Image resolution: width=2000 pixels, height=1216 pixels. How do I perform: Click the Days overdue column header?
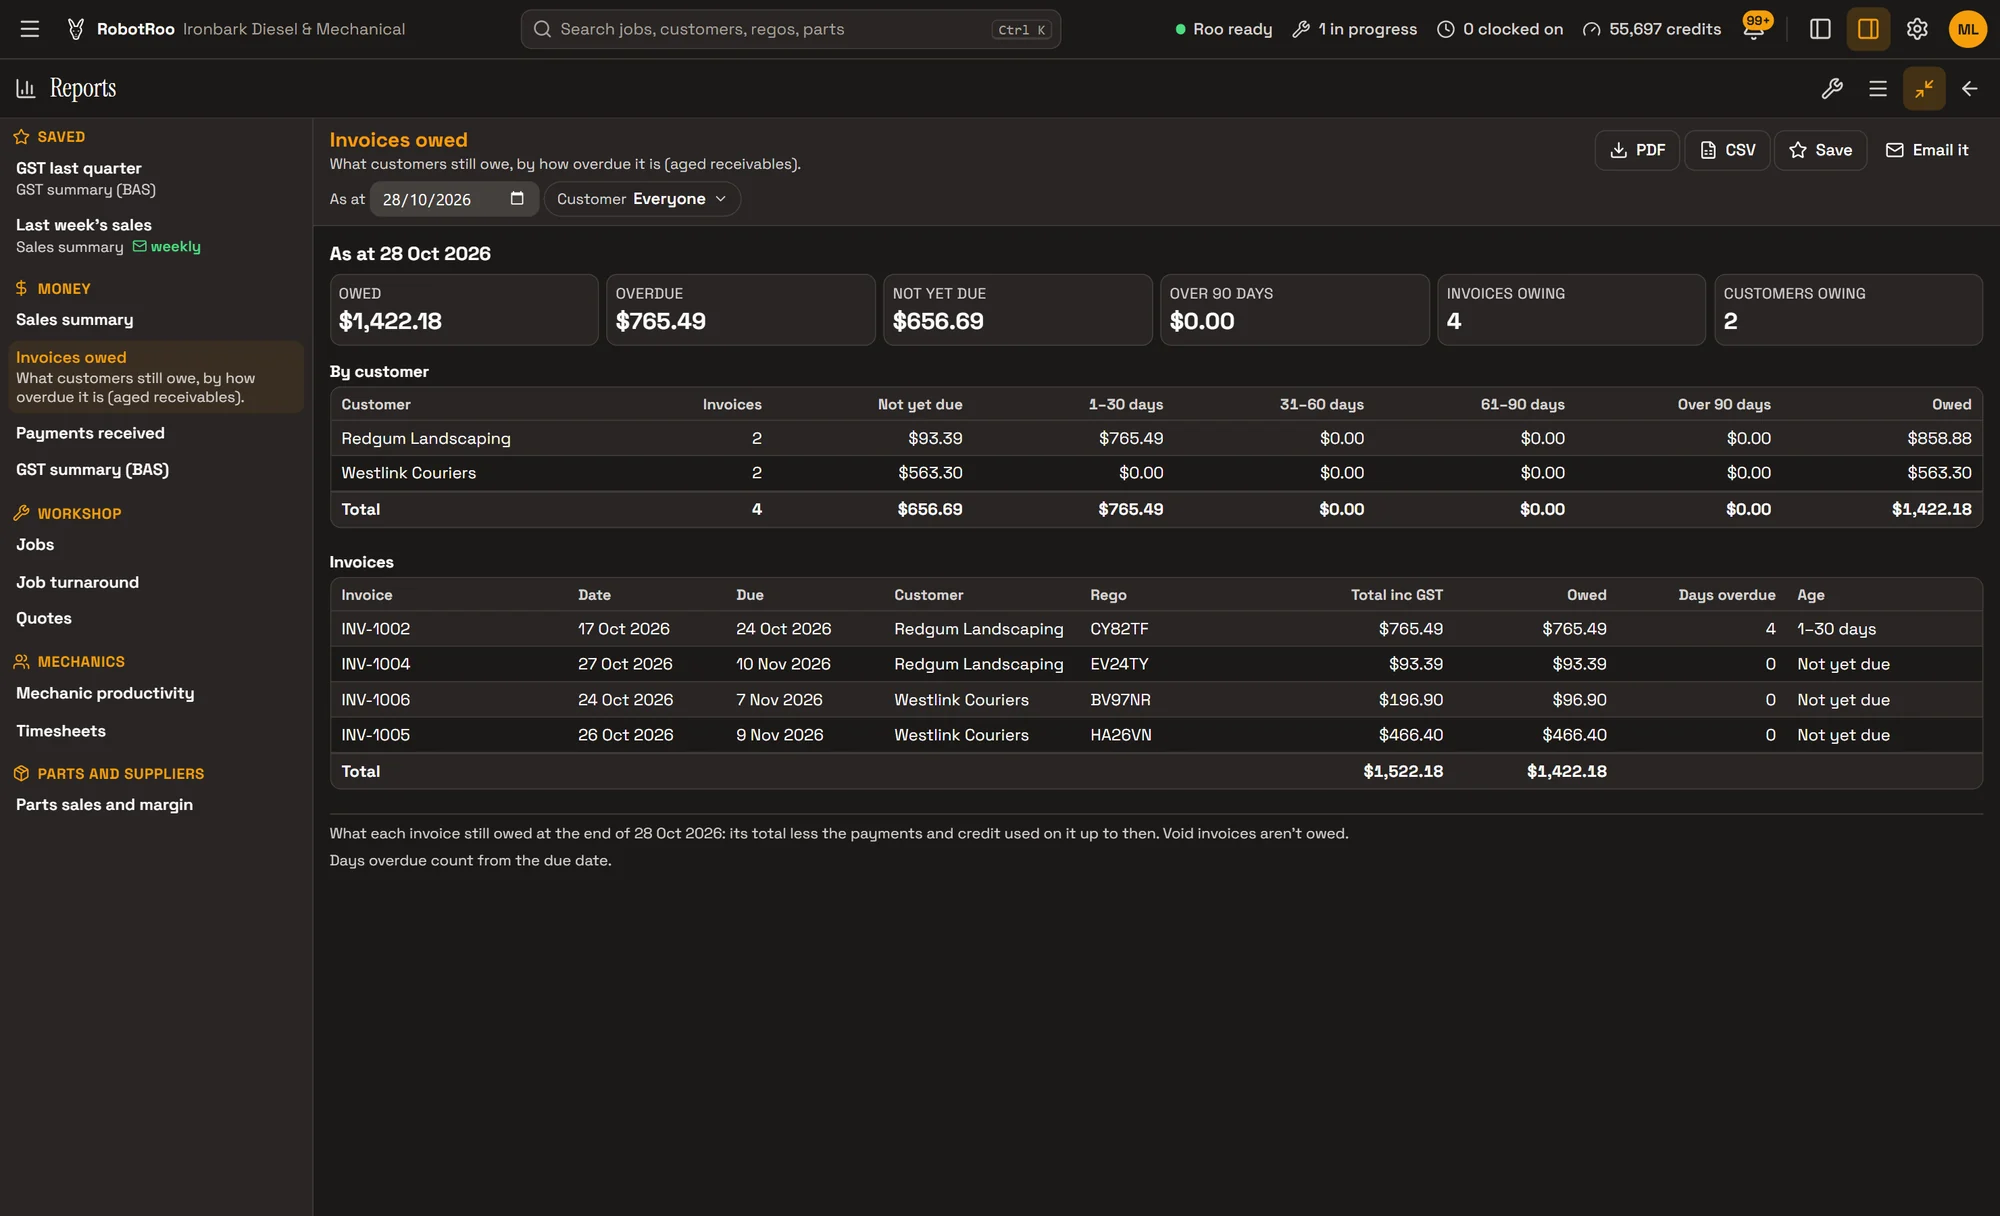click(1726, 595)
